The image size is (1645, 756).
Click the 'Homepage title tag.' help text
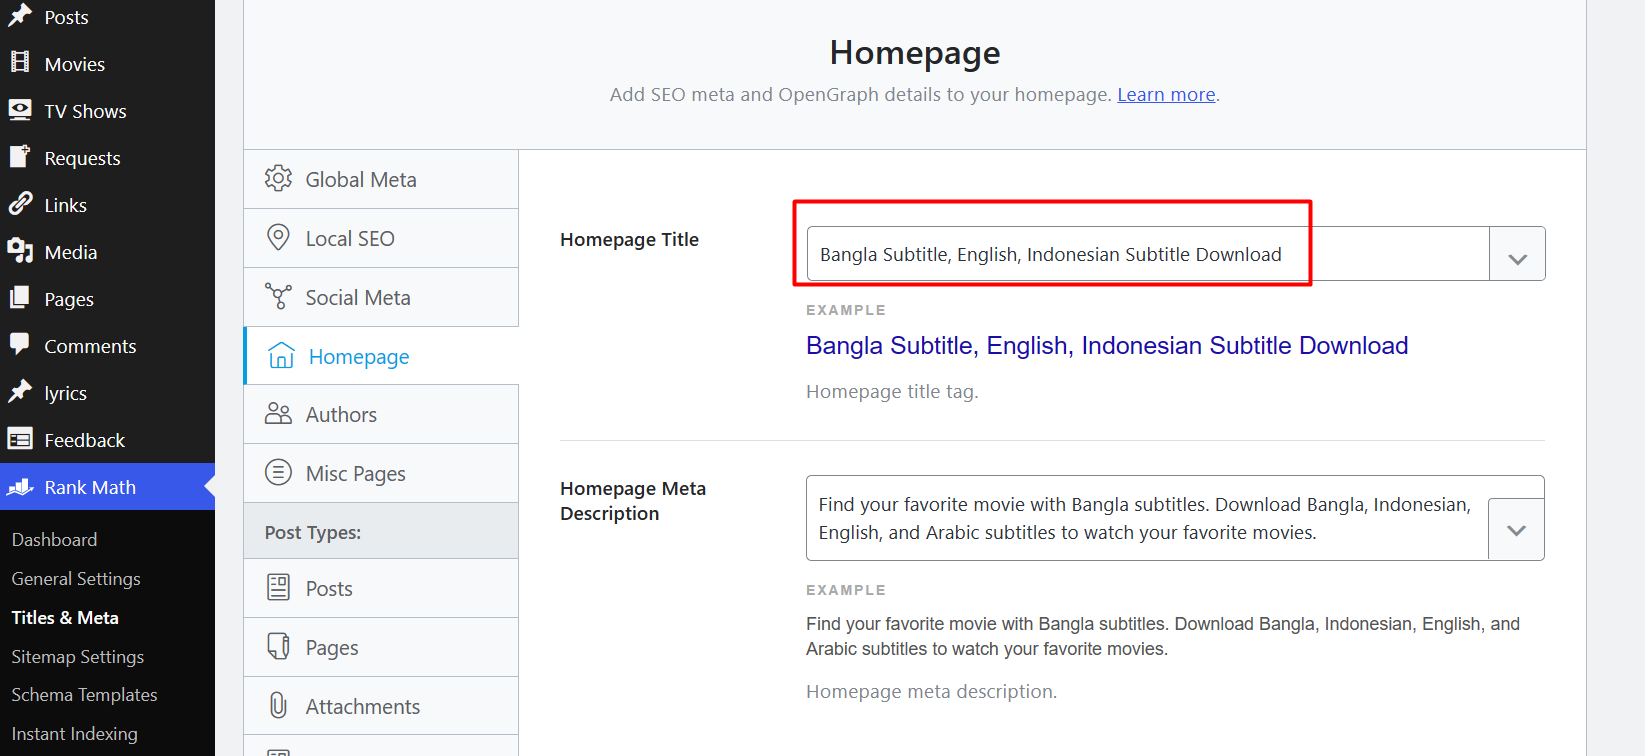tap(892, 391)
